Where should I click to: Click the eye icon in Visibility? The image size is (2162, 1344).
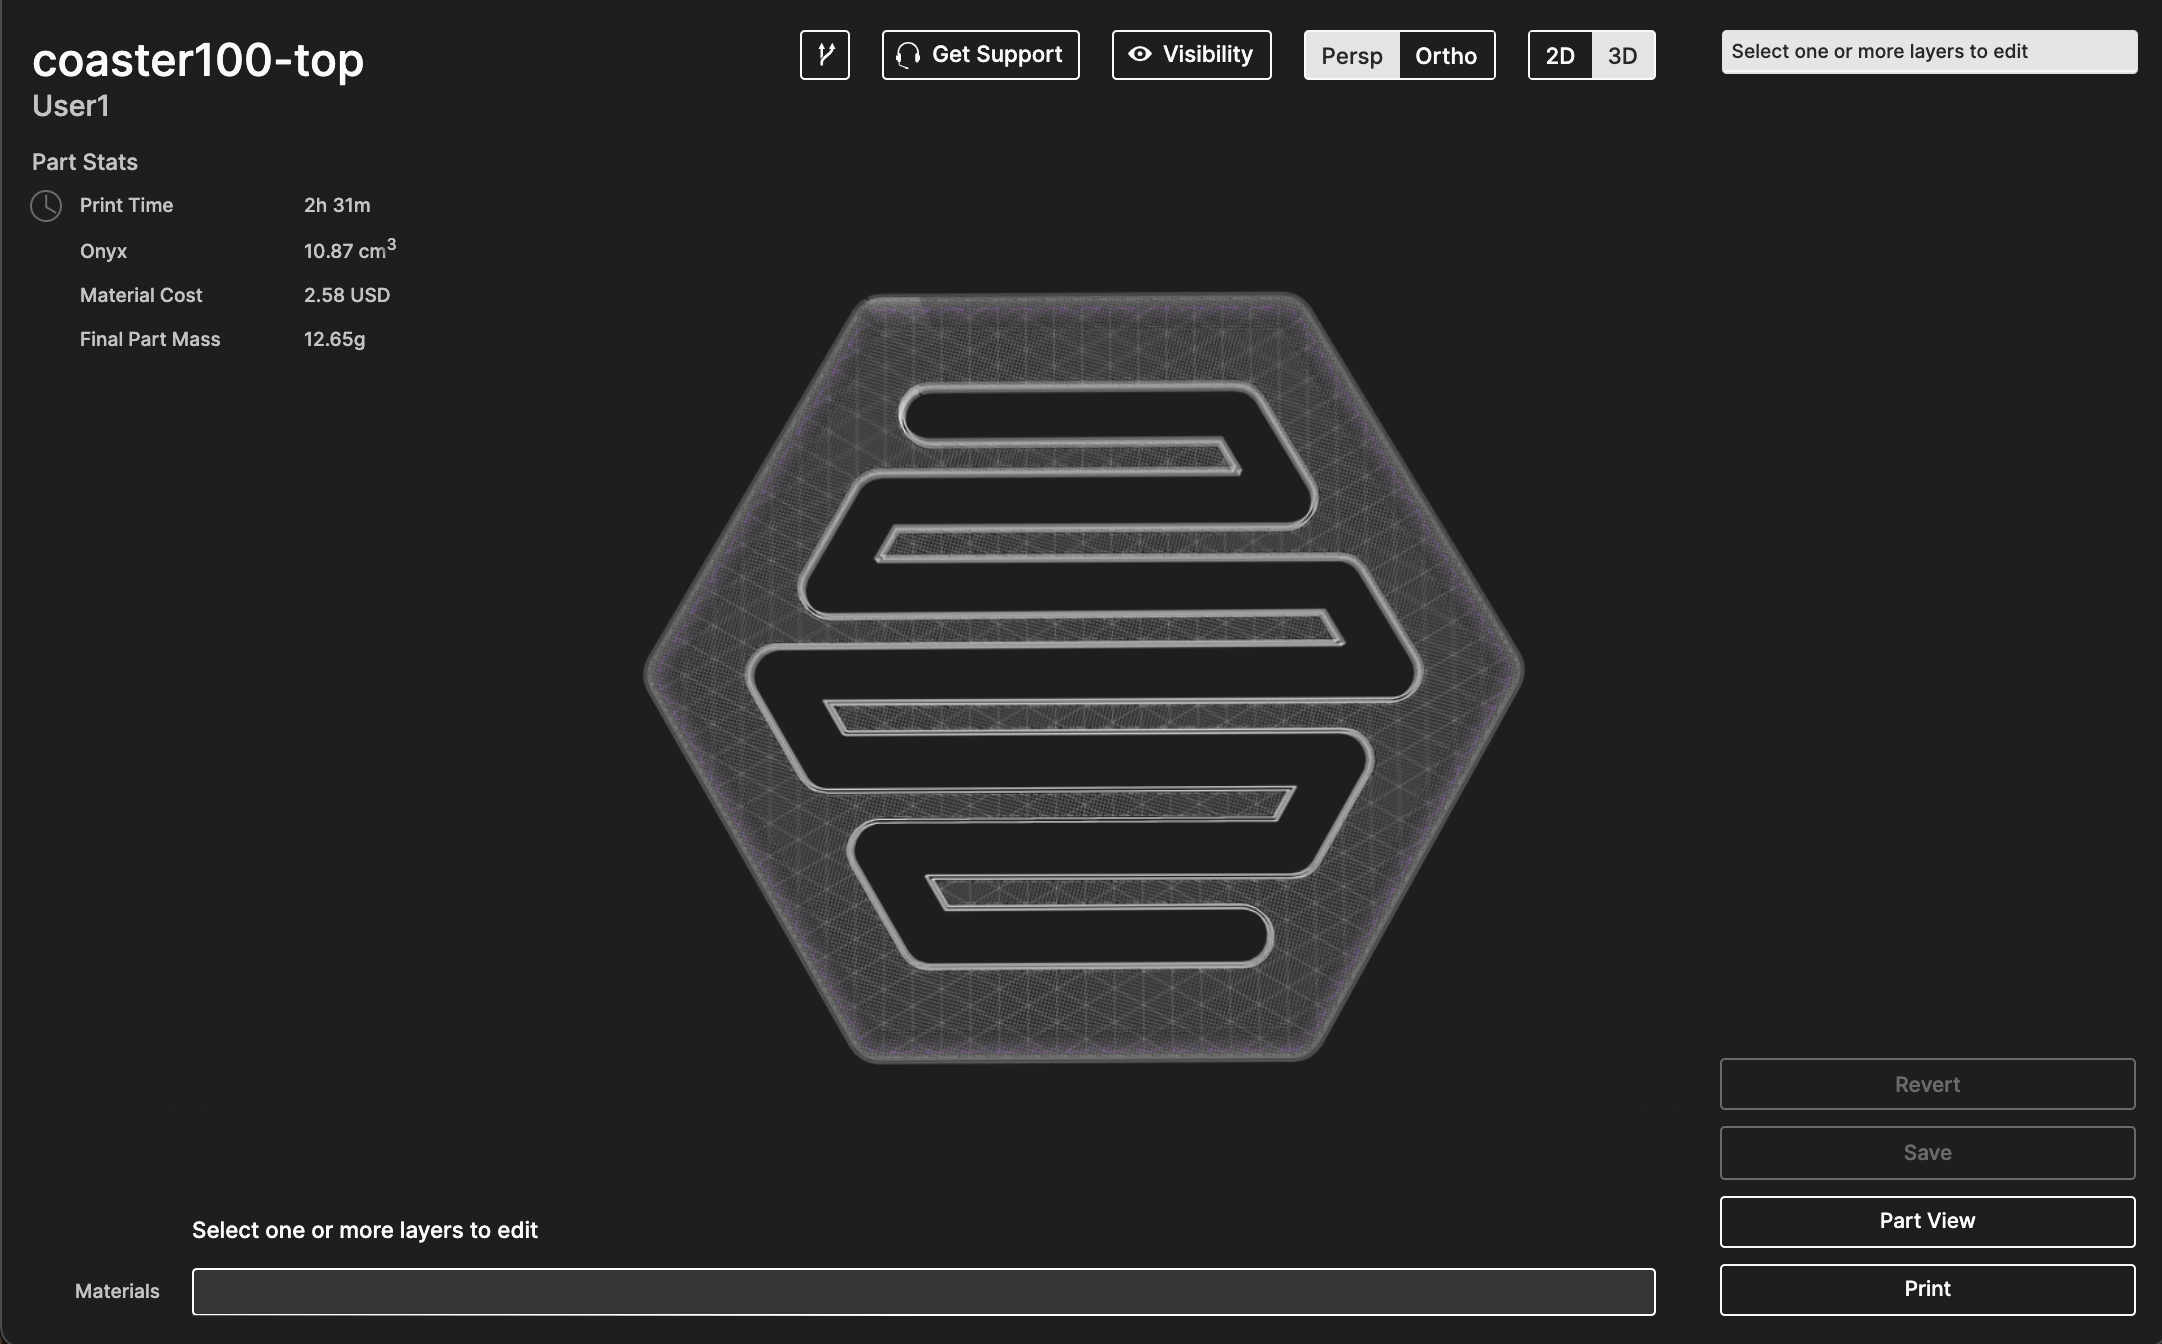pos(1140,54)
